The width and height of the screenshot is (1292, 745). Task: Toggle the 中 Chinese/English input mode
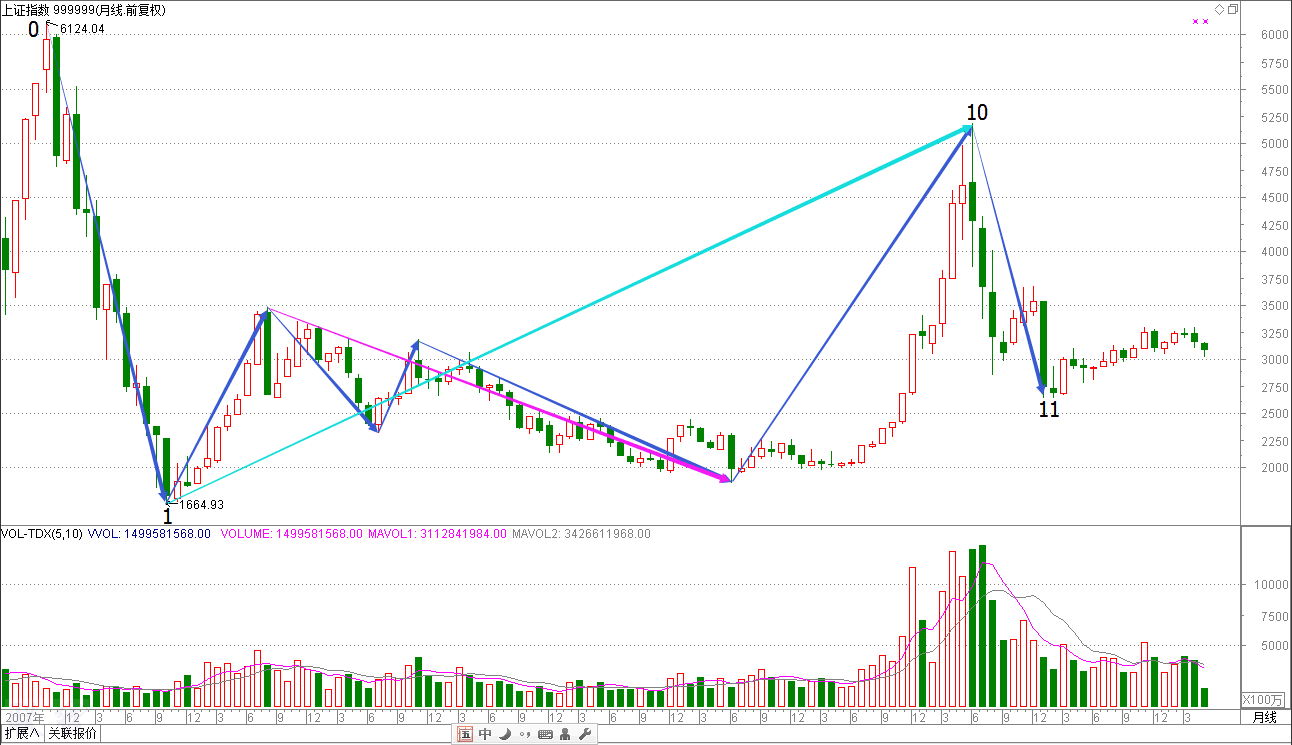point(485,734)
